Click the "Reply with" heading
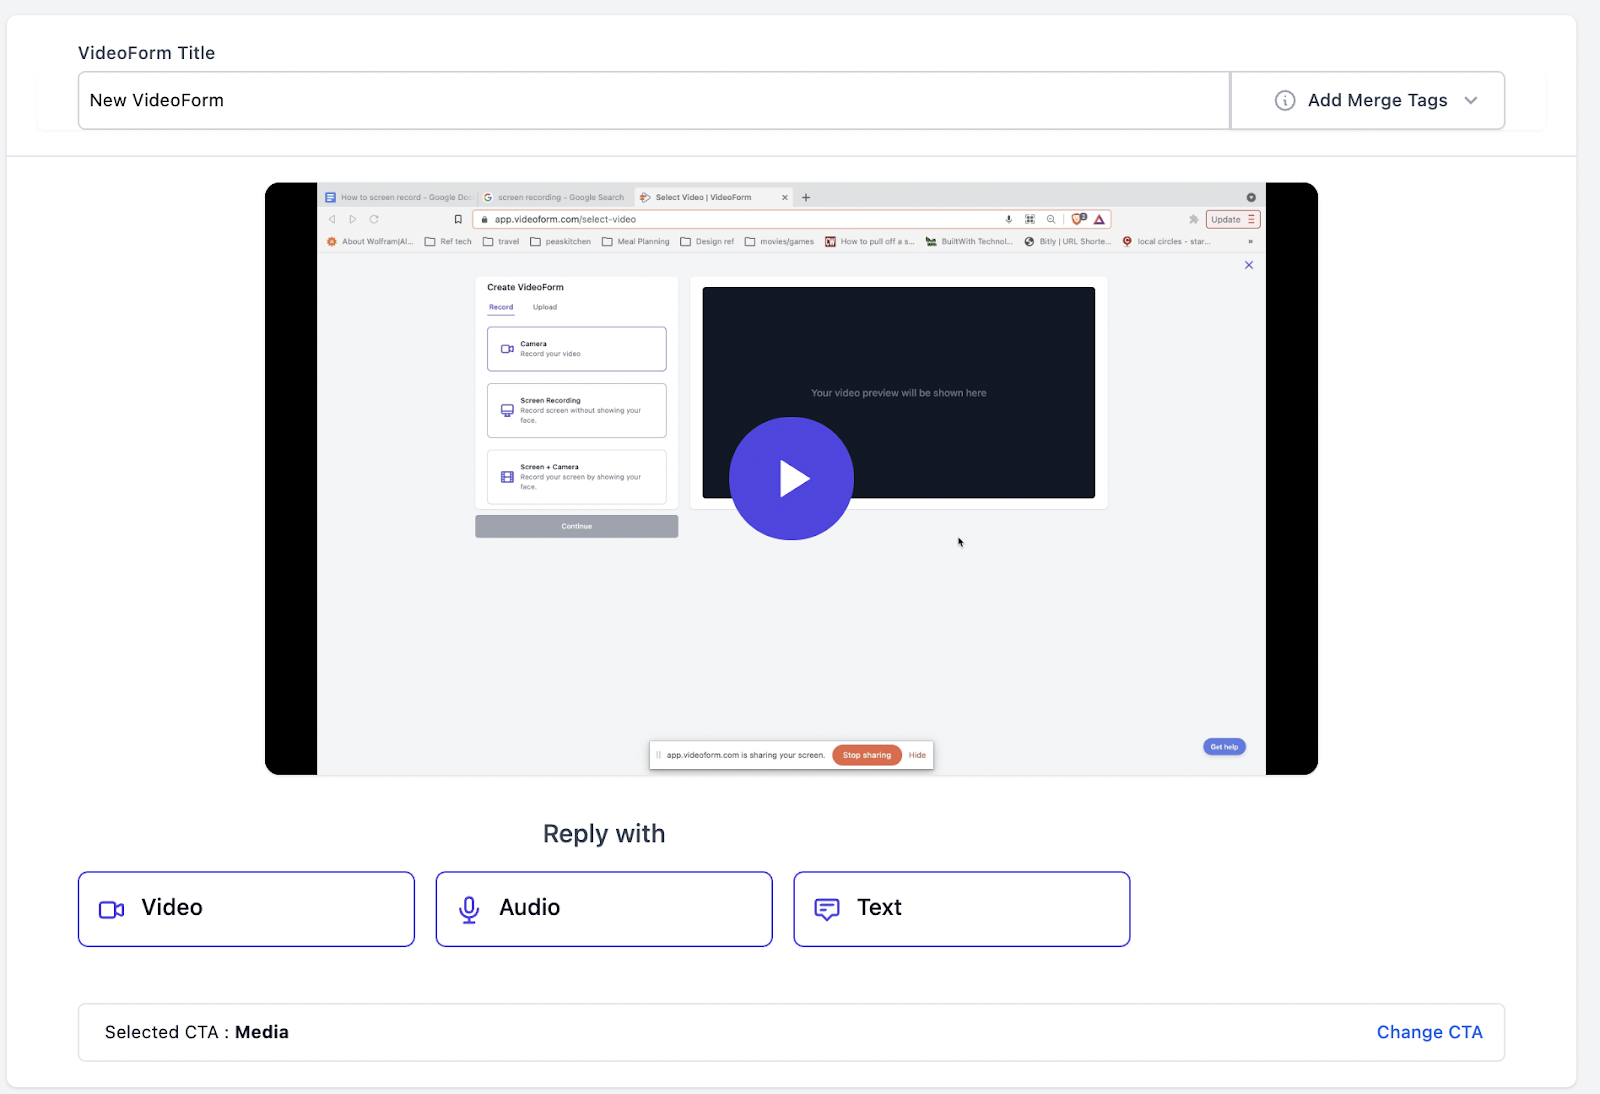Image resolution: width=1600 pixels, height=1094 pixels. click(604, 834)
